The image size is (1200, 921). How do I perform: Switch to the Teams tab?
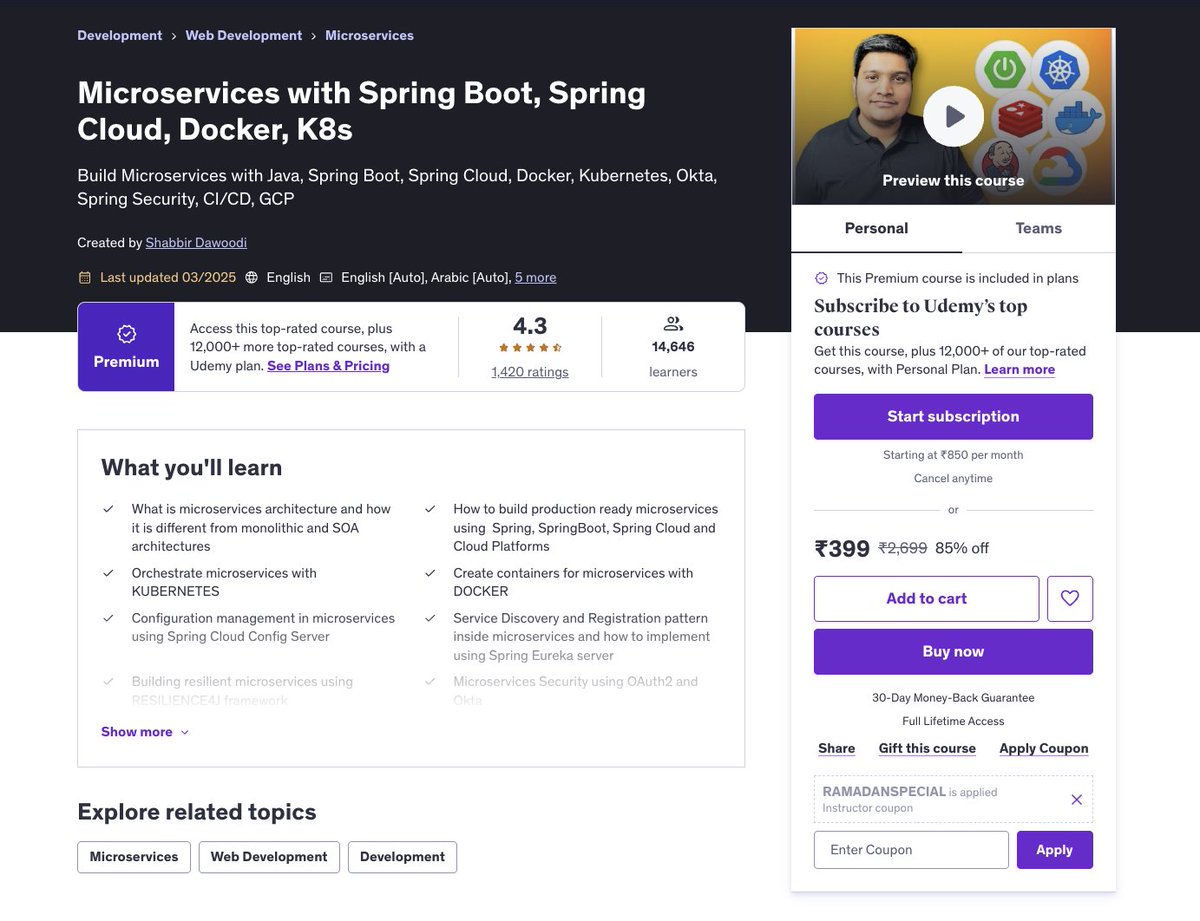click(x=1038, y=228)
